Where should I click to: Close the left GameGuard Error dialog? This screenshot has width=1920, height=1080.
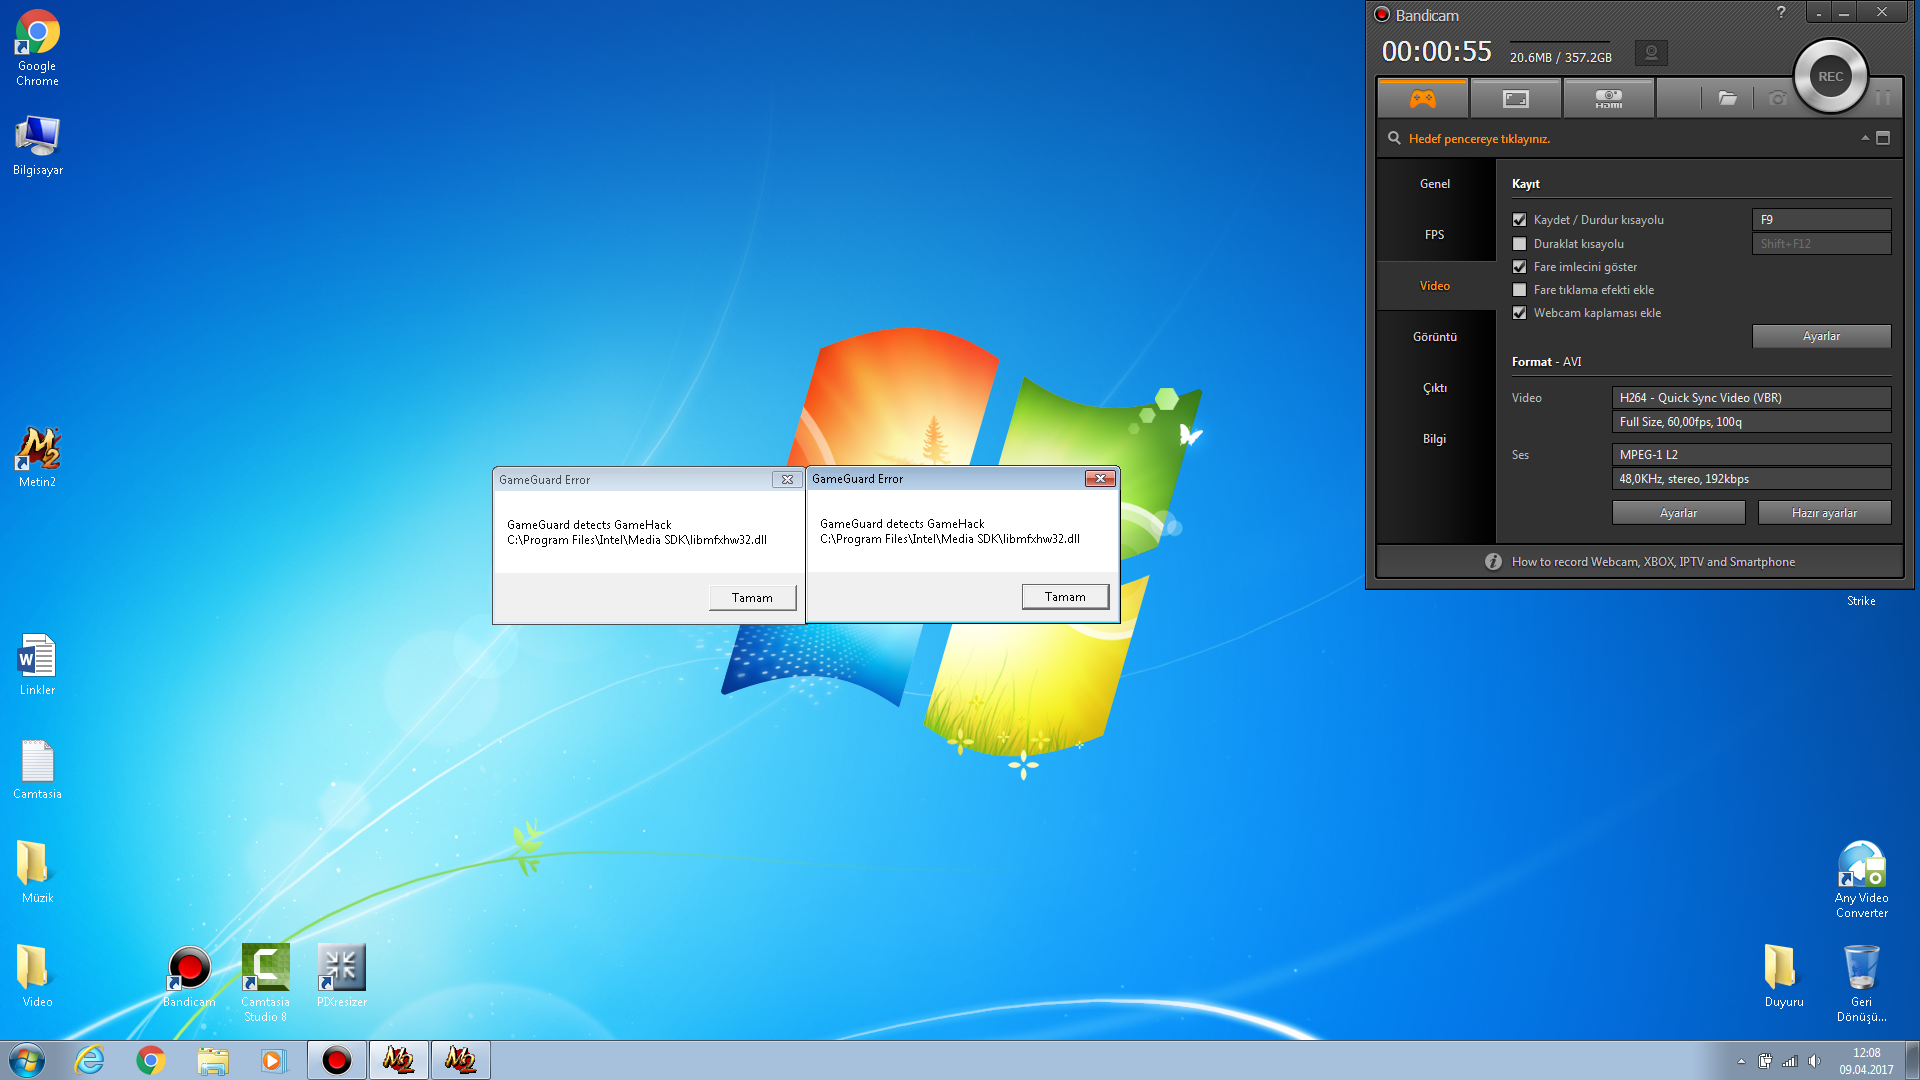[x=787, y=480]
